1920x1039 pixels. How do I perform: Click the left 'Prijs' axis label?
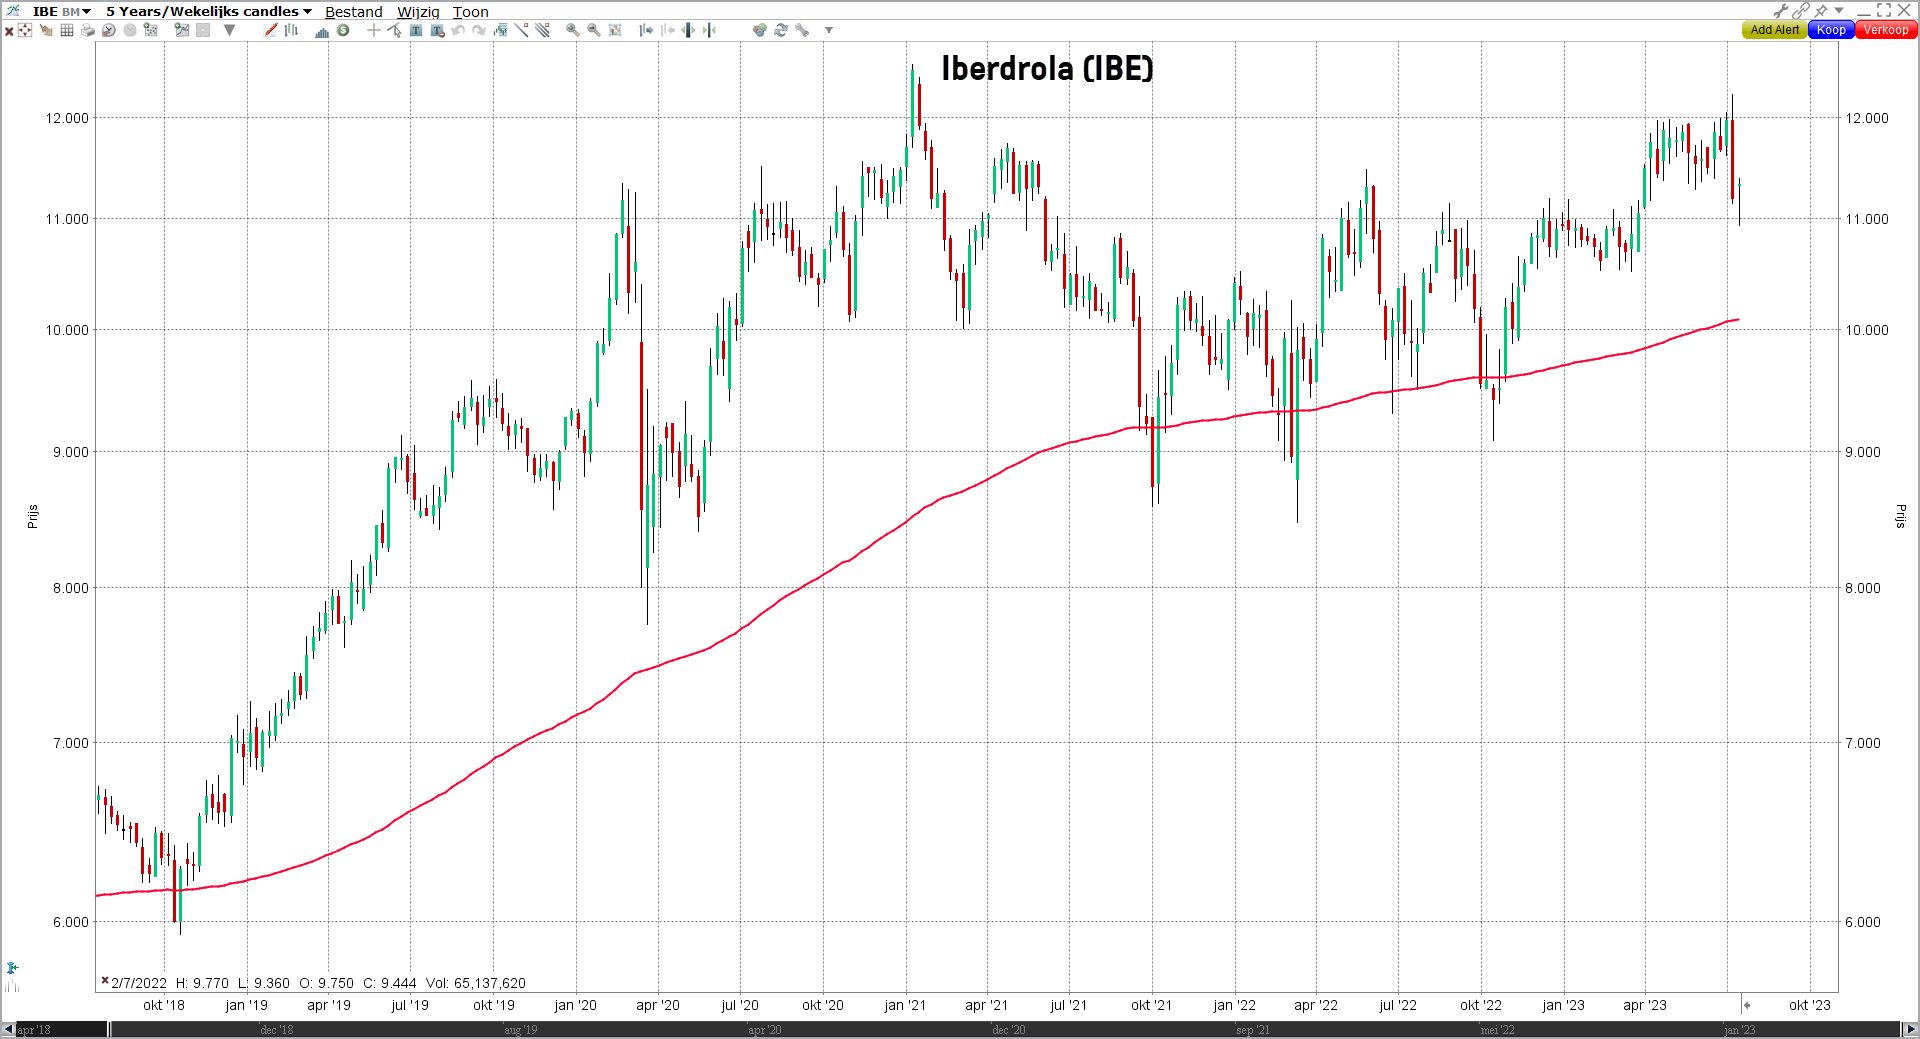click(x=32, y=516)
